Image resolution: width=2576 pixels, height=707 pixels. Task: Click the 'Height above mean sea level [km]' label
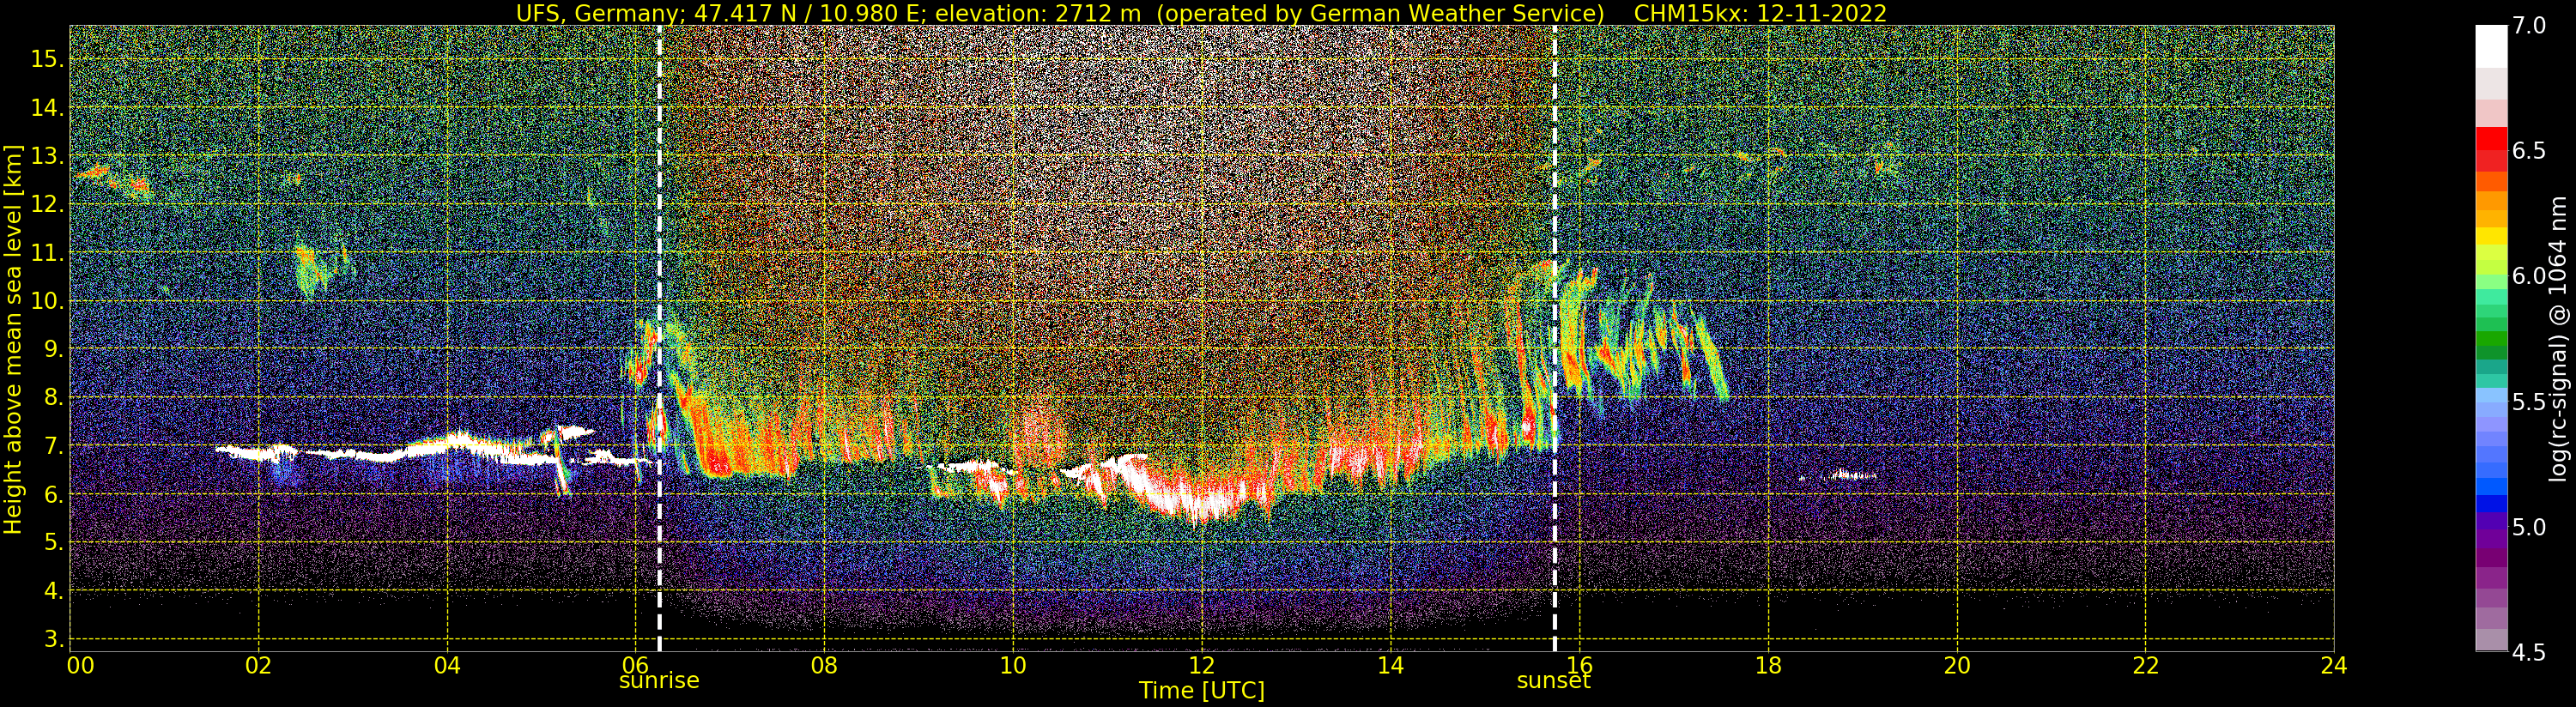[x=13, y=338]
